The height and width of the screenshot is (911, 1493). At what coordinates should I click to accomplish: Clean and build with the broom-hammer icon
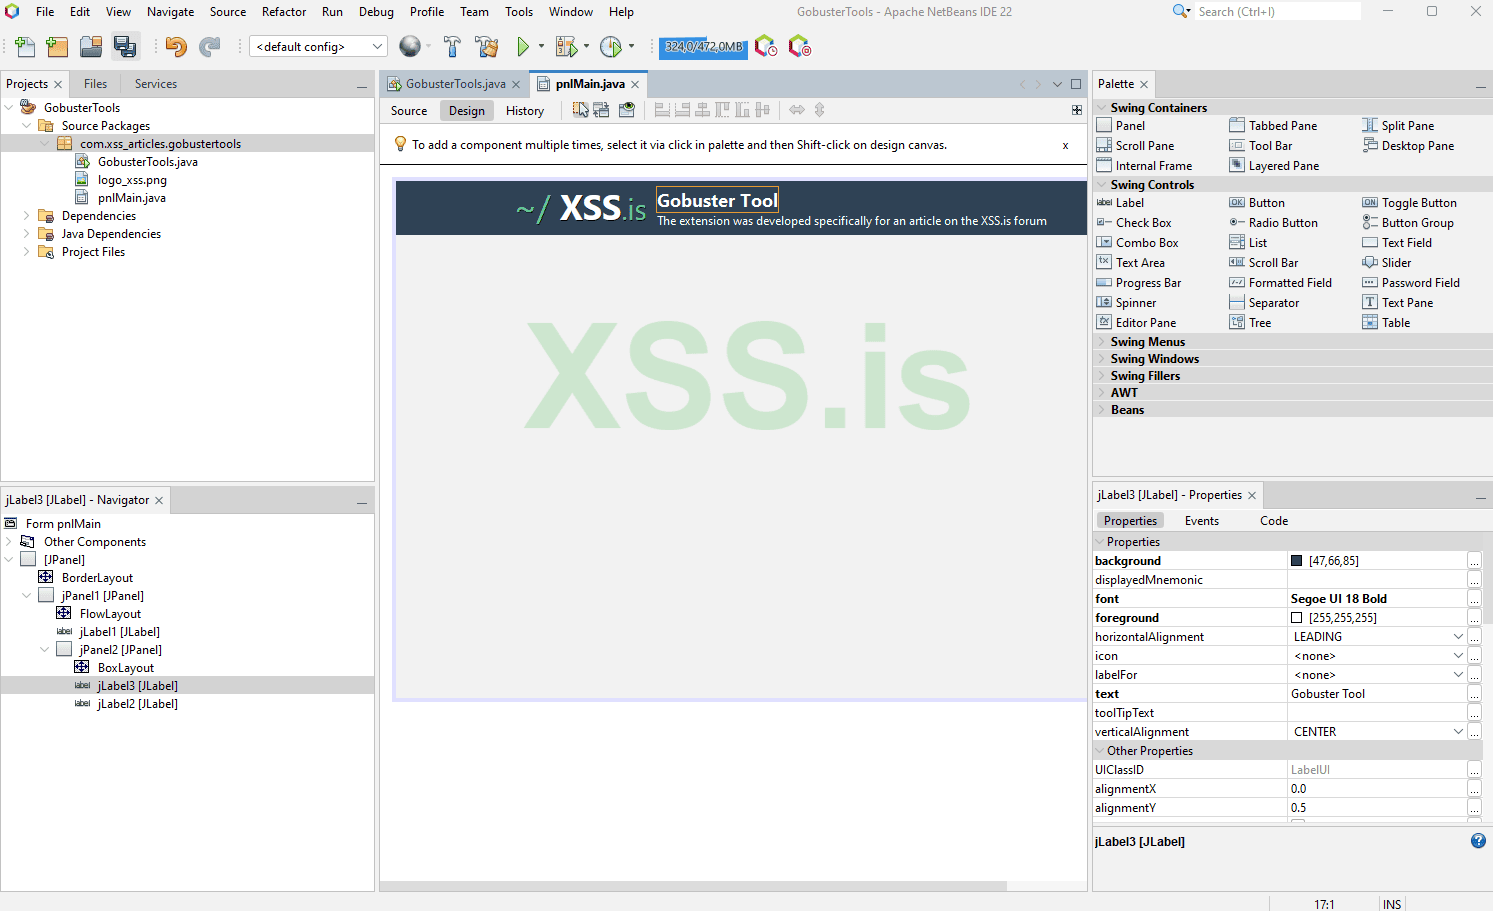[487, 47]
